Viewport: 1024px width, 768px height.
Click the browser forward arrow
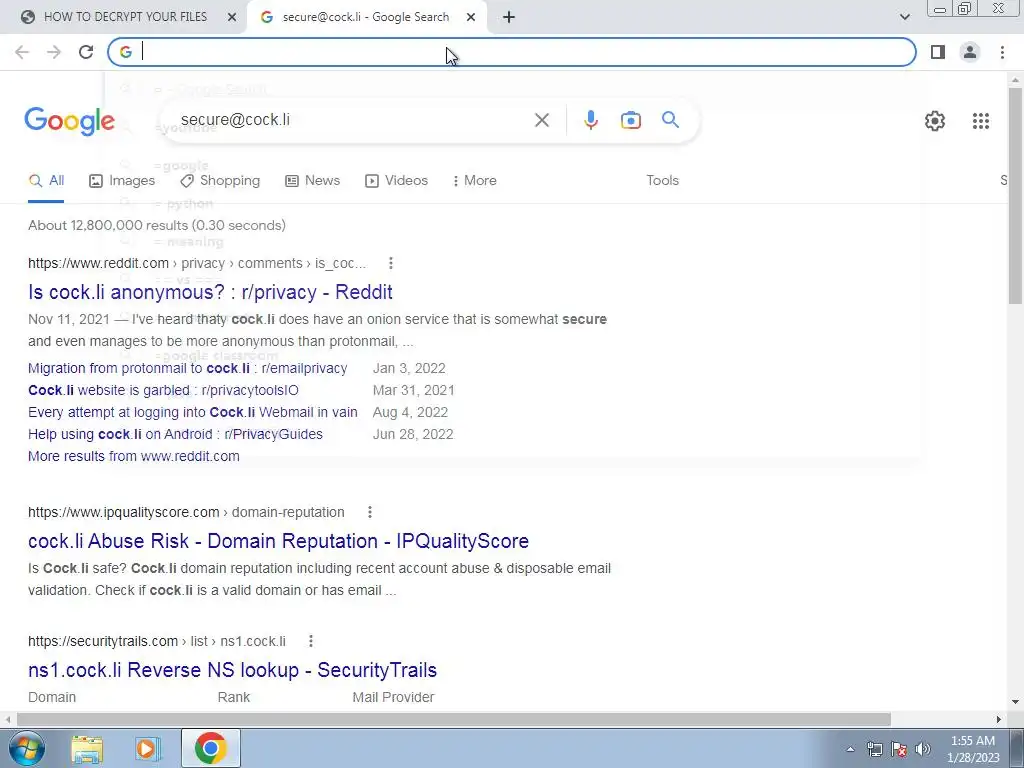54,52
